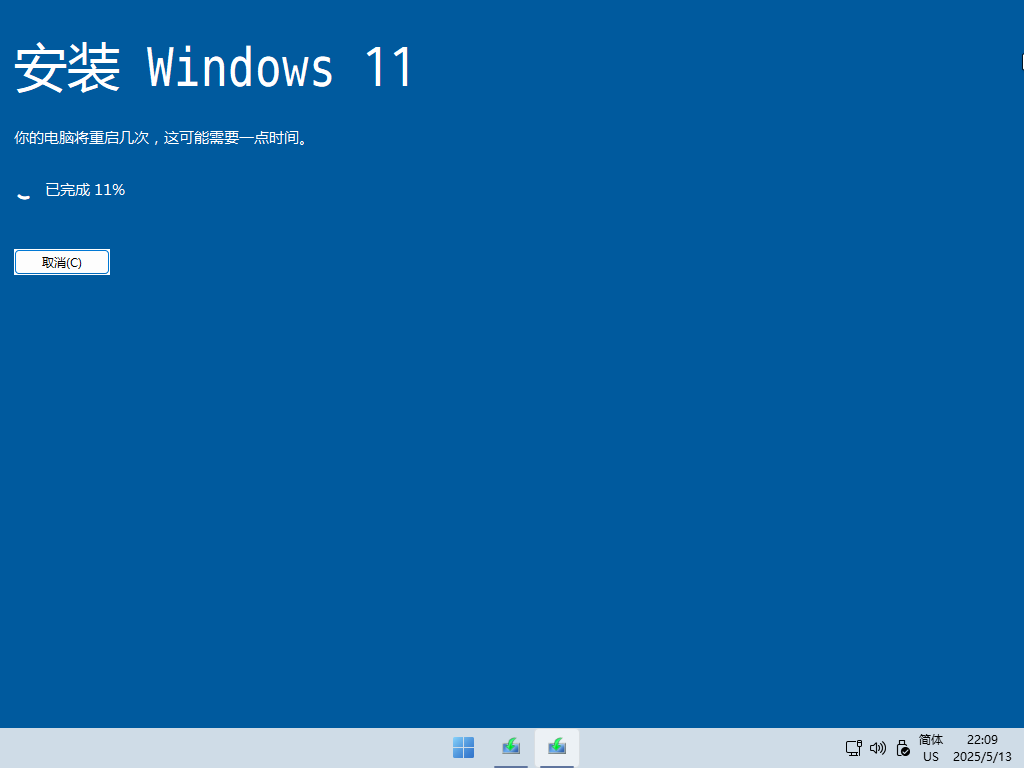Screen dimensions: 1024x768
Task: Click the 你的电脑将重启几次 message text
Action: 161,138
